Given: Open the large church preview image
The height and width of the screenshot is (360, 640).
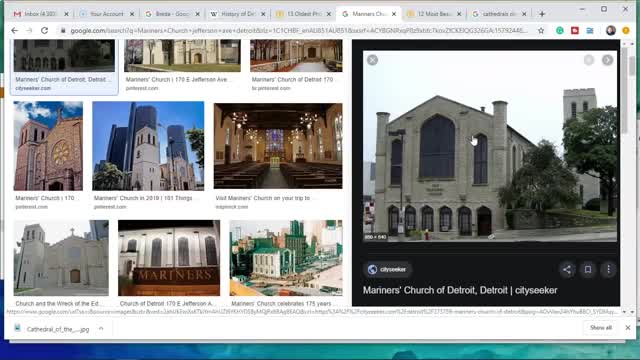Looking at the screenshot, I should (x=490, y=146).
